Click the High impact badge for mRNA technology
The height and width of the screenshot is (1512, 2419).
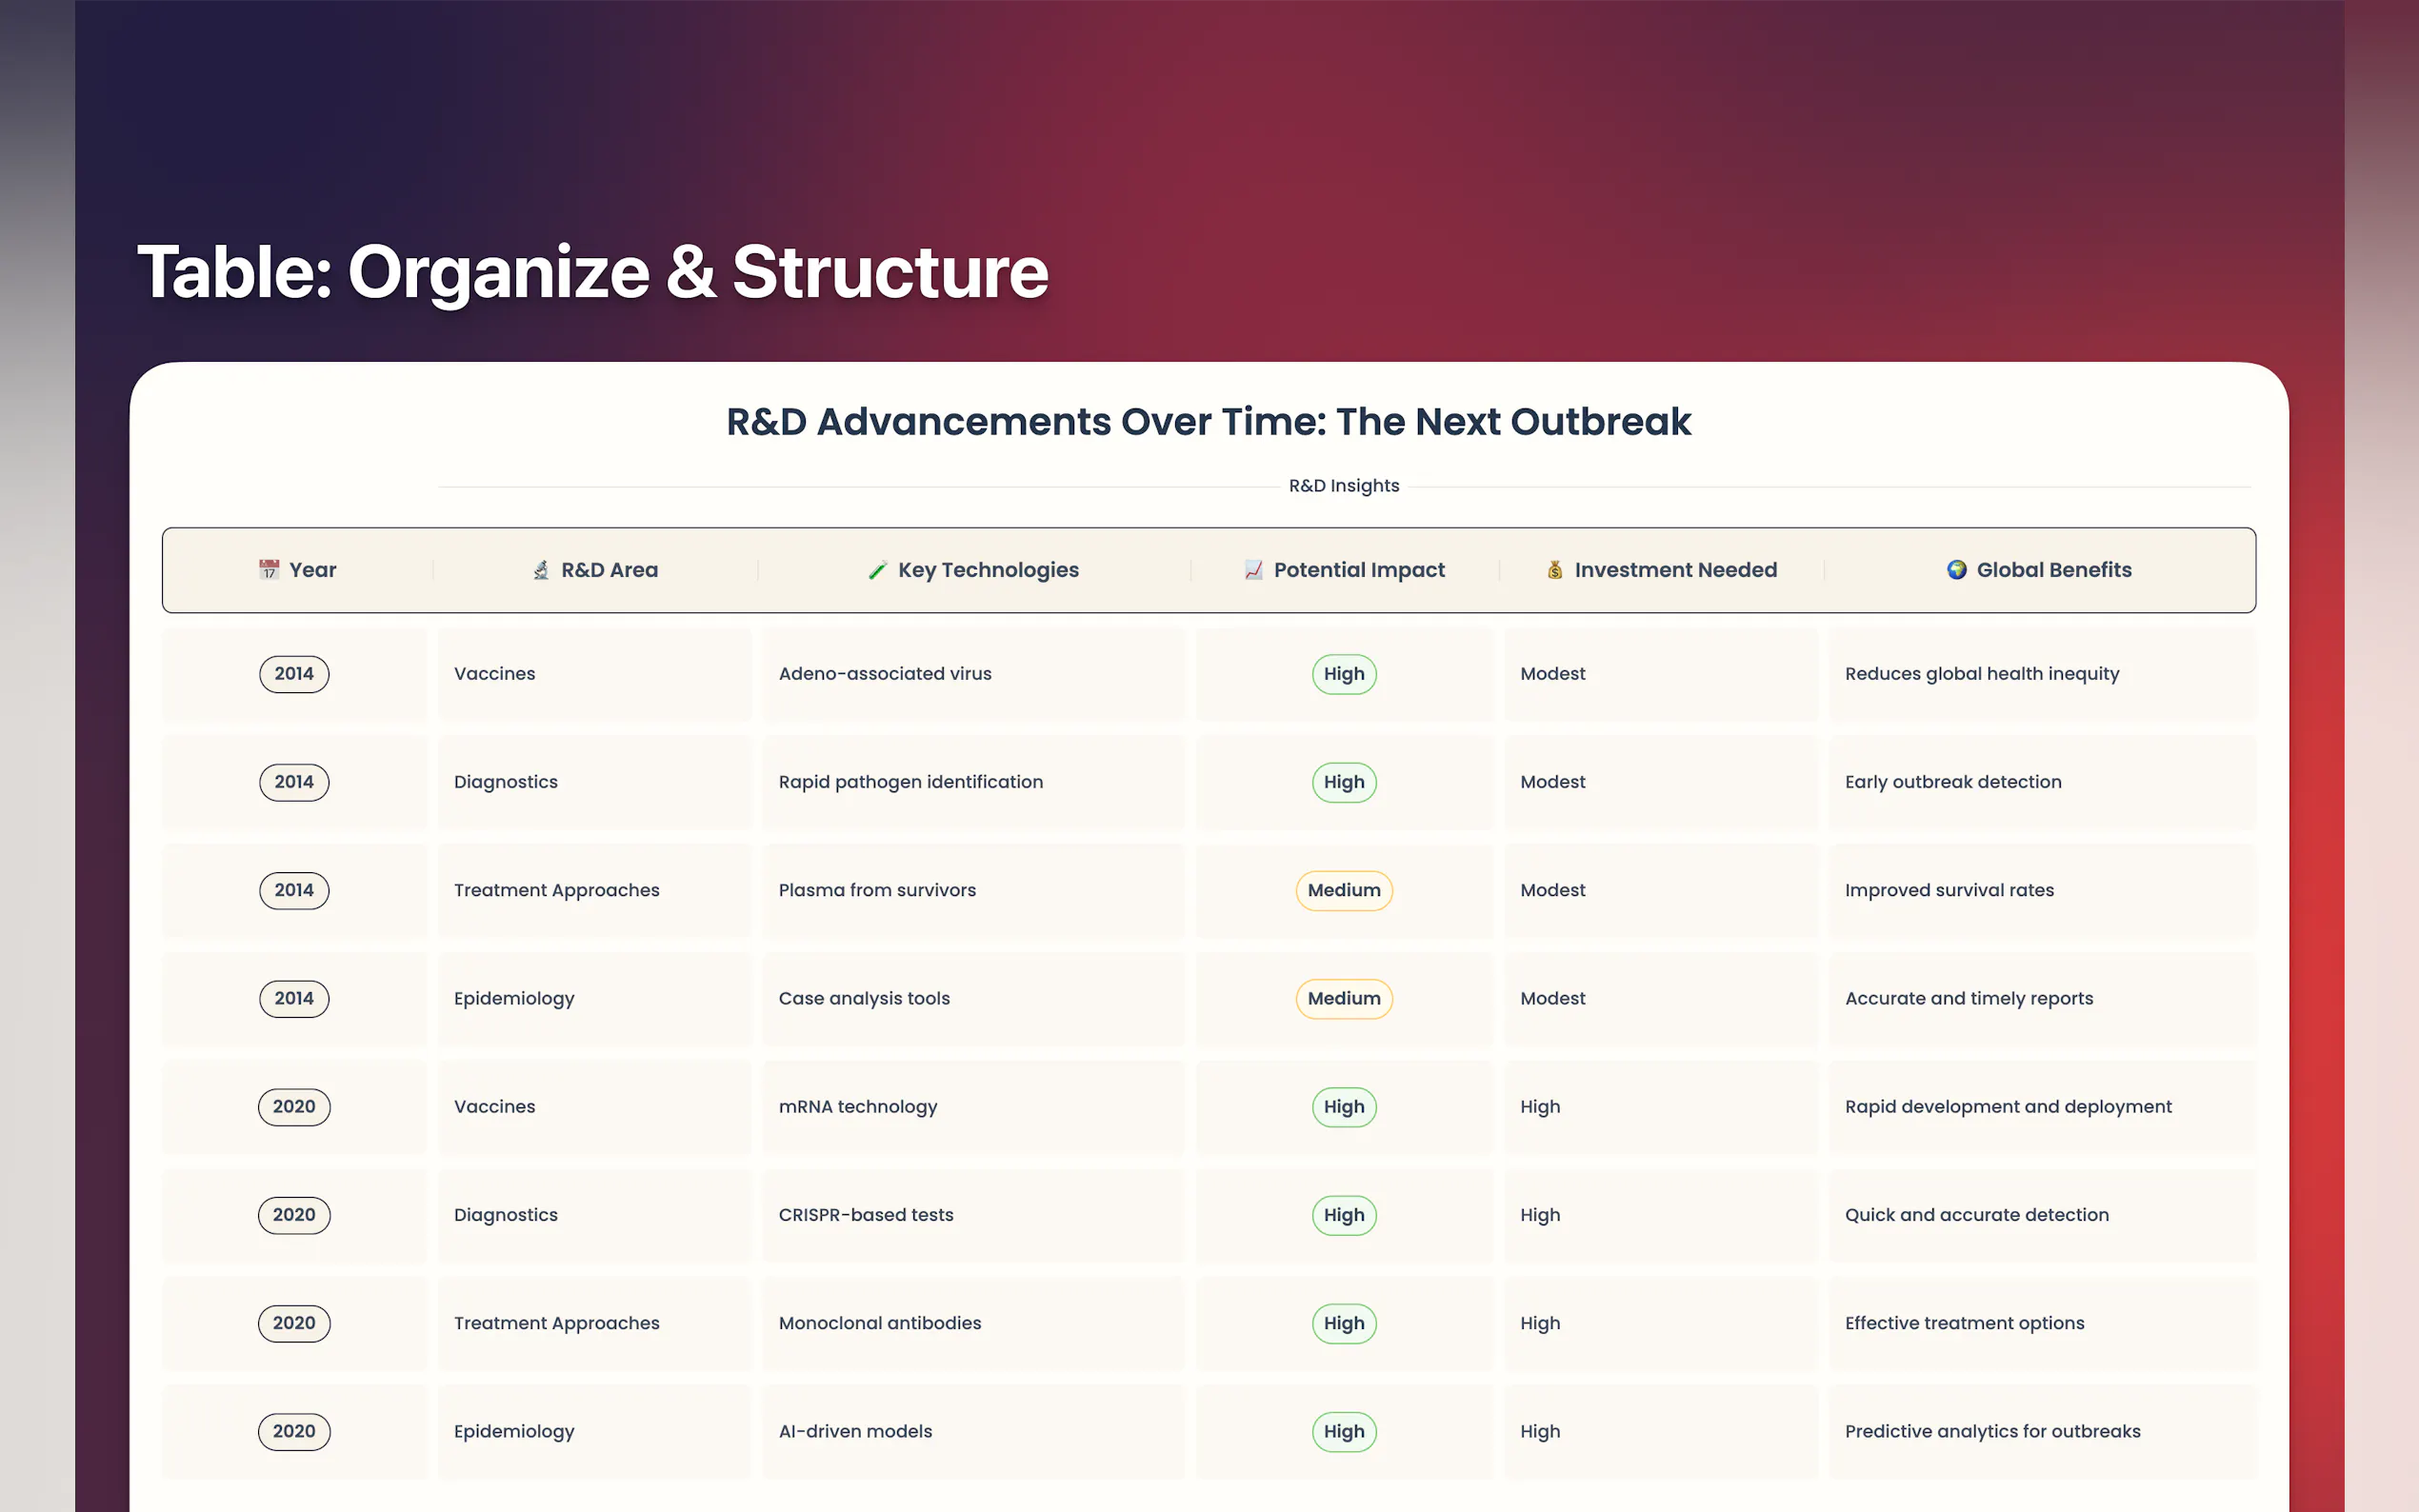[1343, 1107]
